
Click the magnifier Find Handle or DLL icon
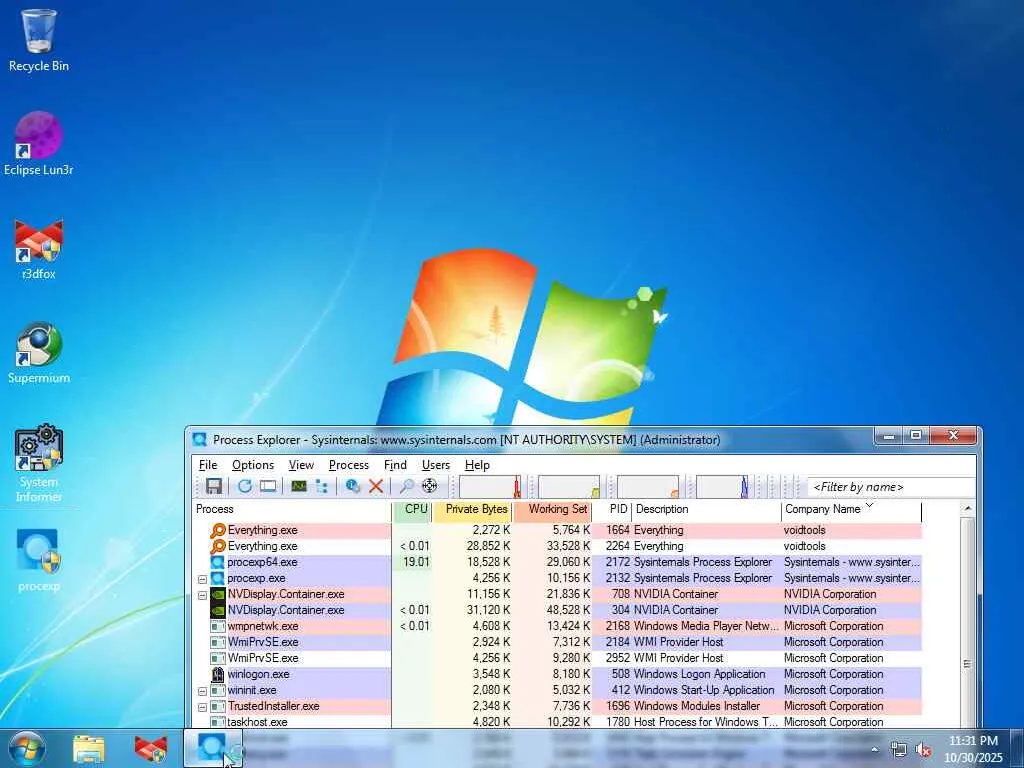pyautogui.click(x=406, y=486)
